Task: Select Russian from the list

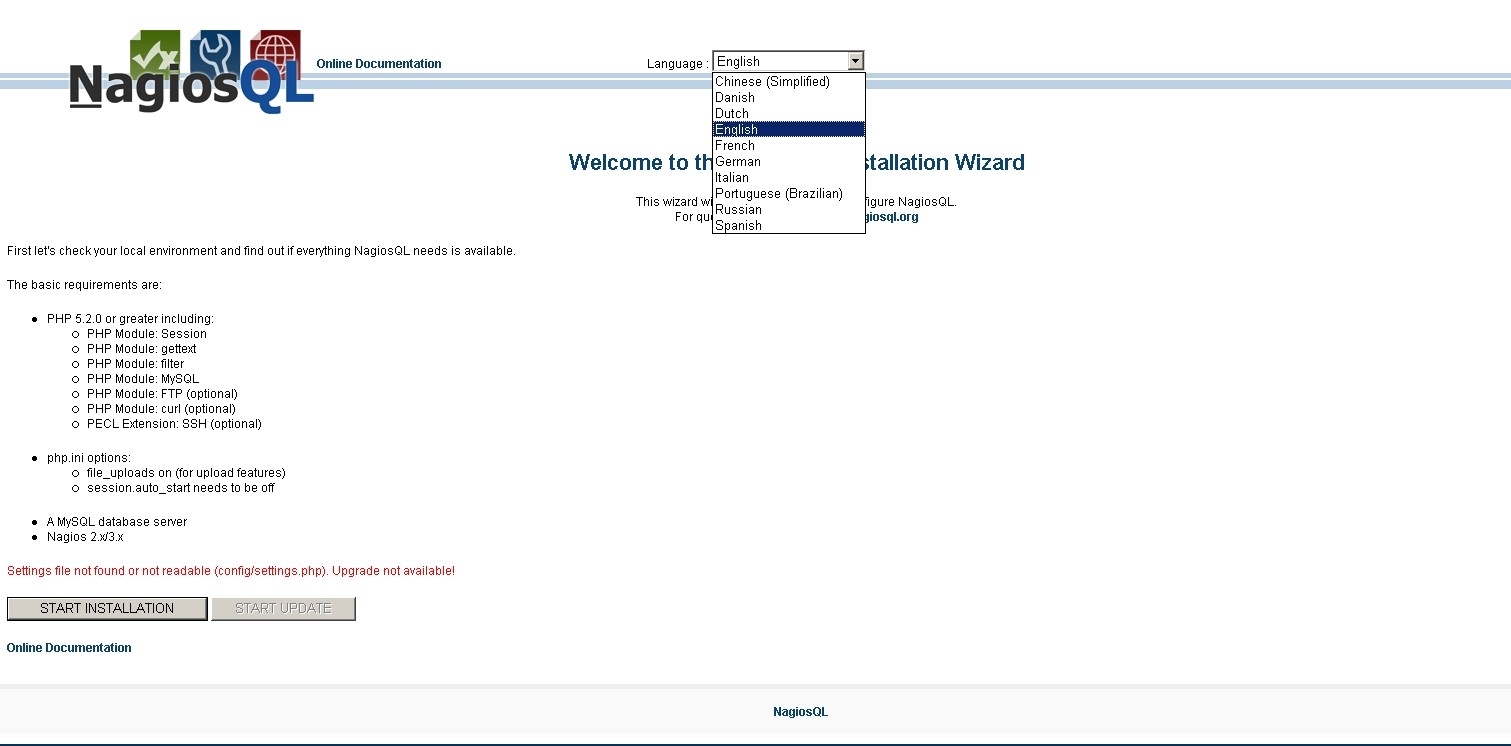Action: pos(788,210)
